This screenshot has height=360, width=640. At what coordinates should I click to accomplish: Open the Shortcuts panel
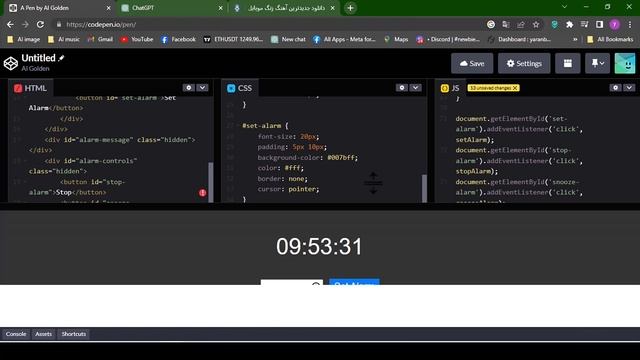pyautogui.click(x=73, y=334)
